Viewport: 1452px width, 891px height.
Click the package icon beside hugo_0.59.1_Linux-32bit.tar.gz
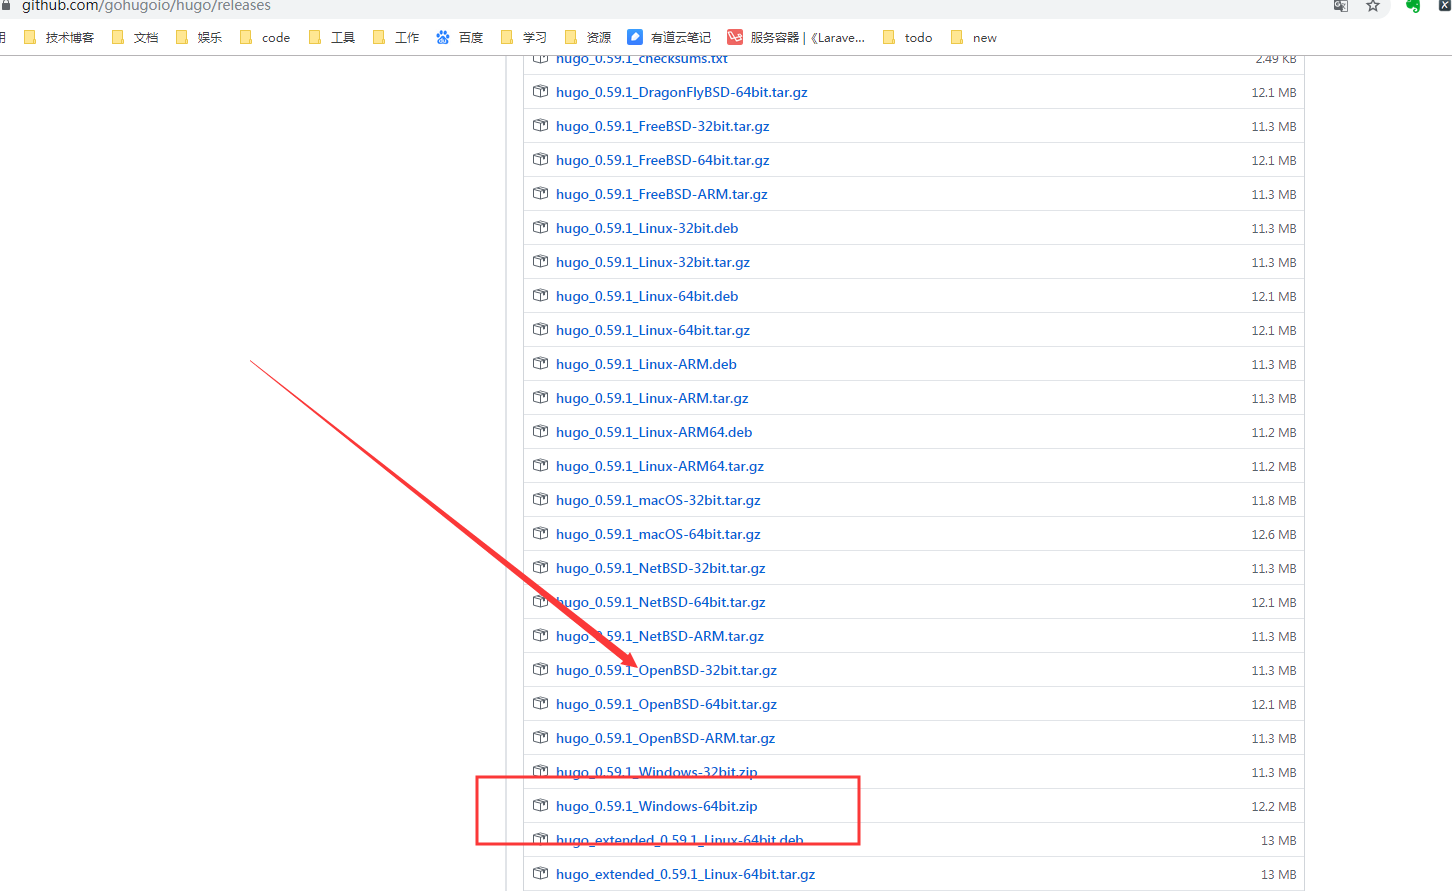(541, 262)
